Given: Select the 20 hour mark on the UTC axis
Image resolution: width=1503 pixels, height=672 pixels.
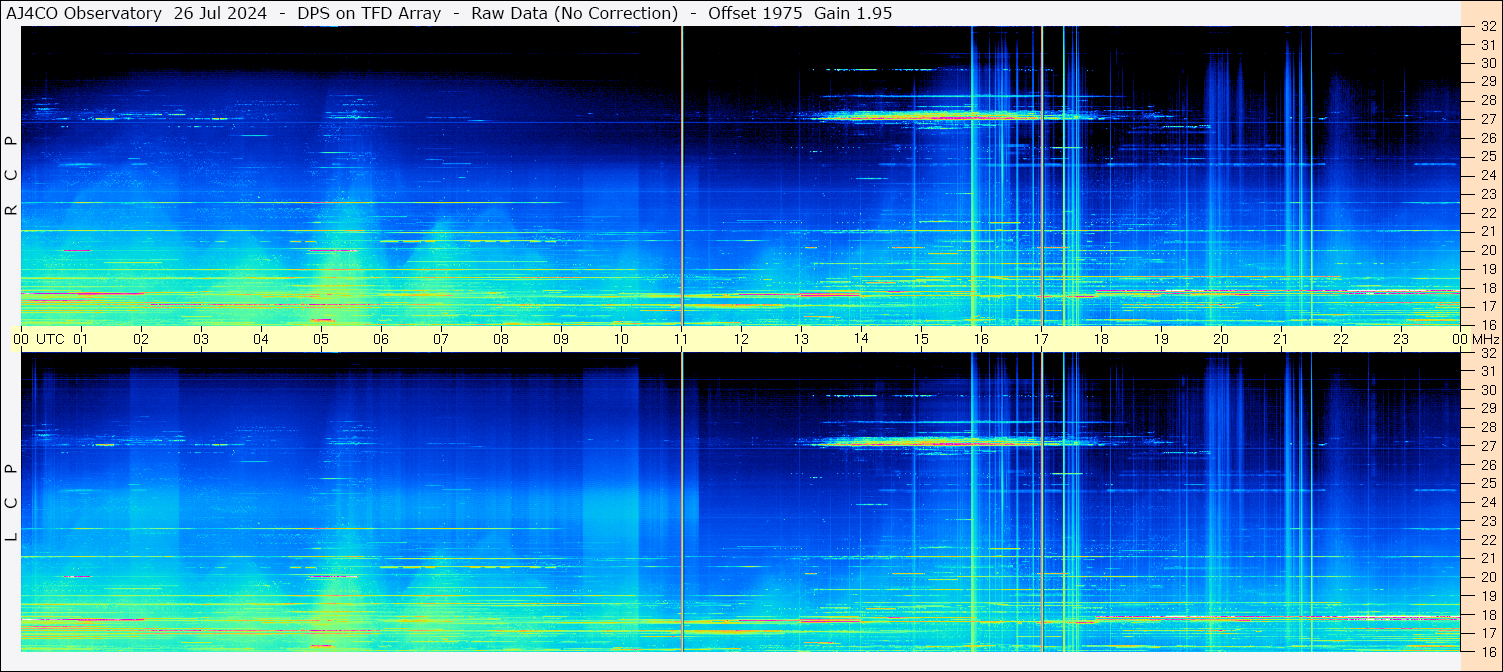Looking at the screenshot, I should [x=1221, y=339].
